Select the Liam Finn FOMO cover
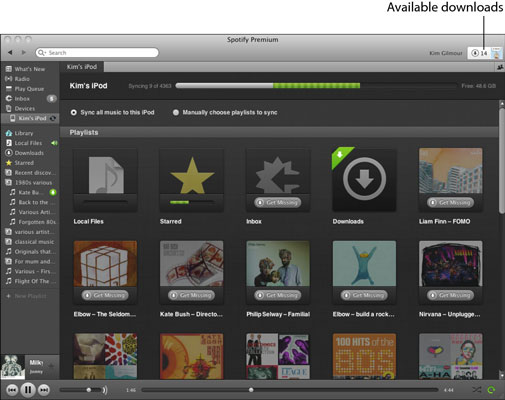 [451, 171]
